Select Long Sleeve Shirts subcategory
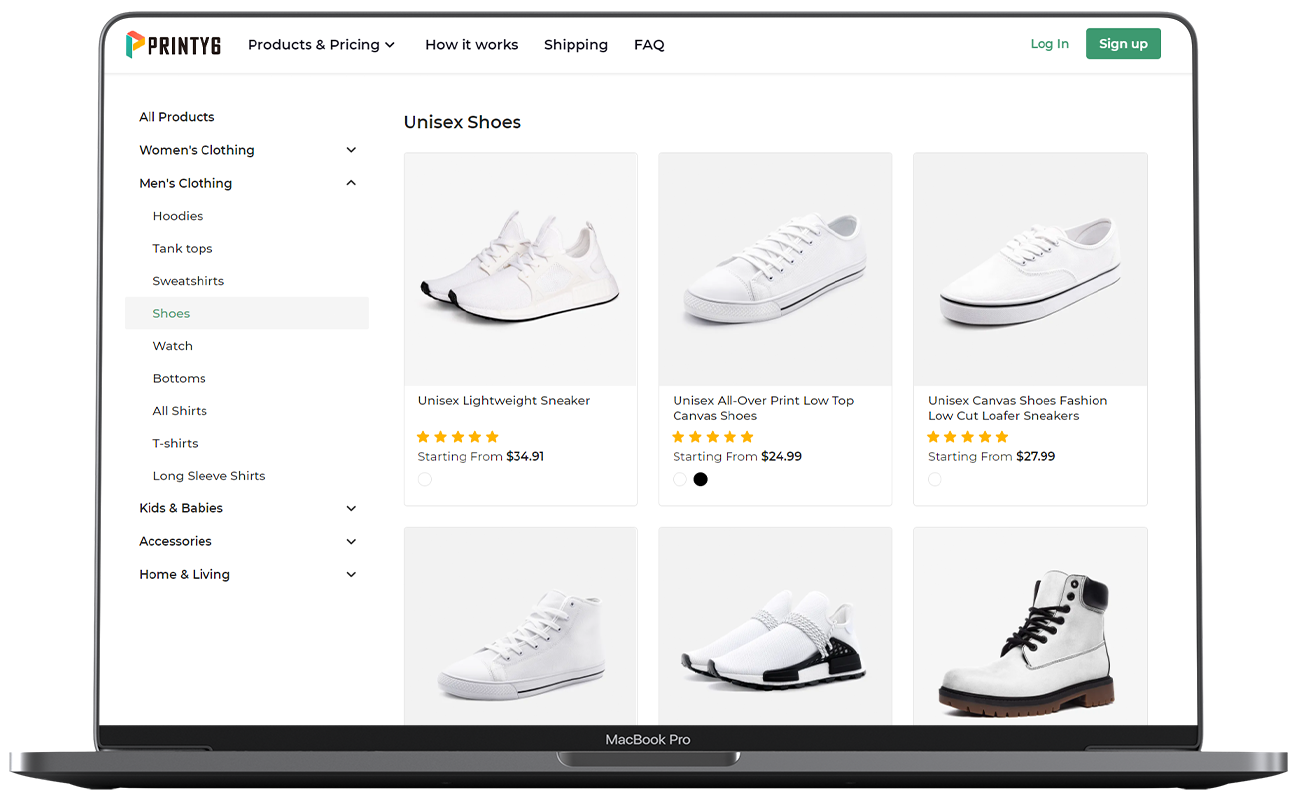 tap(209, 476)
